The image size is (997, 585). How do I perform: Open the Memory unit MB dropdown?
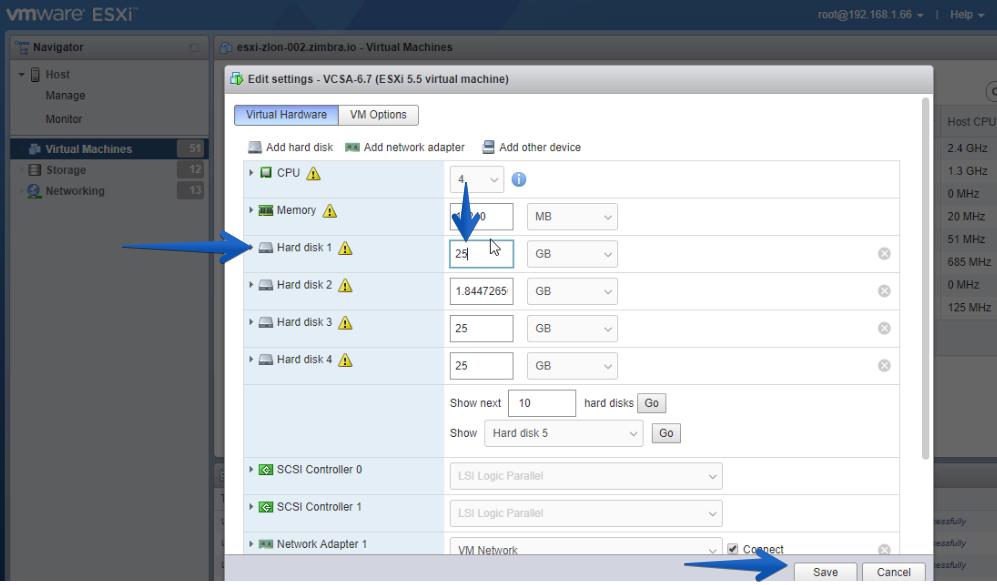[x=572, y=217]
